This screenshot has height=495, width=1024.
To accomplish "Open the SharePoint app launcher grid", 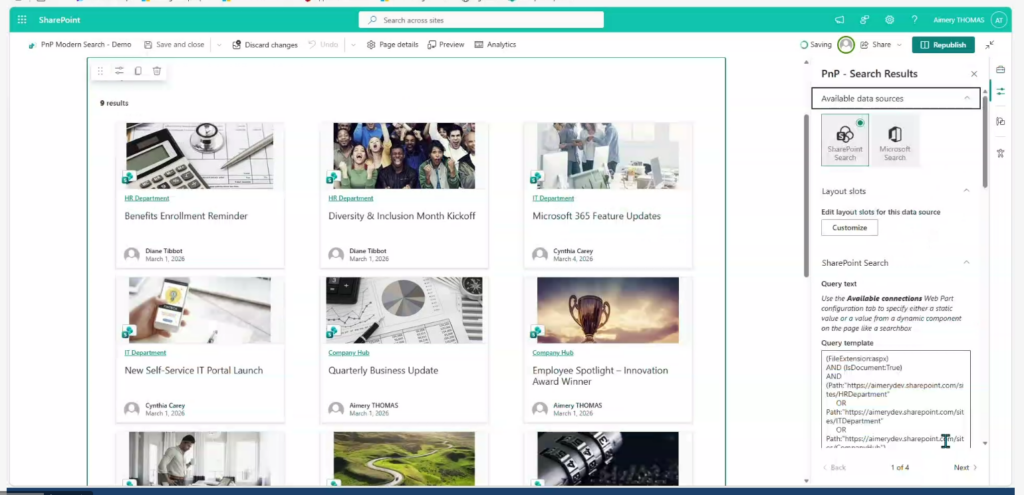I will pos(22,20).
